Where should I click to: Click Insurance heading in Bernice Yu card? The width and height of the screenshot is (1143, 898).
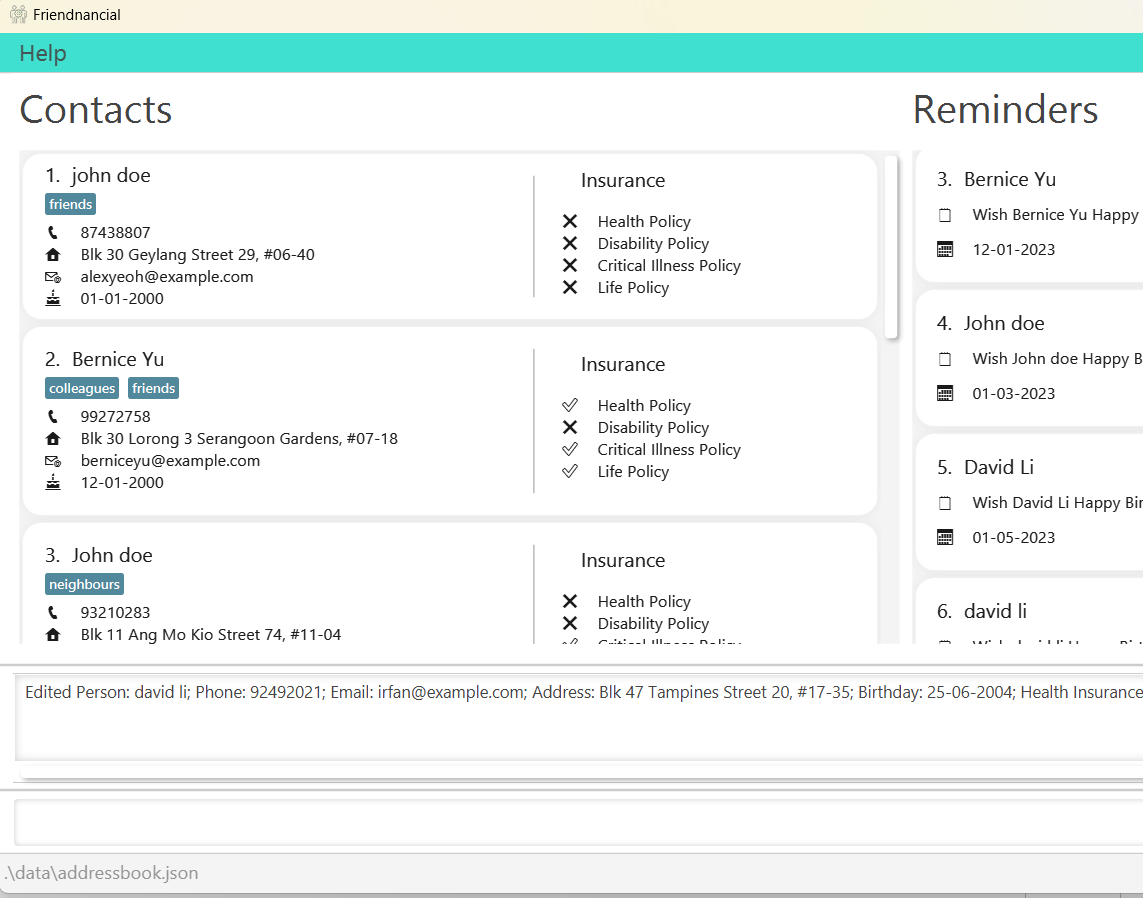[623, 364]
